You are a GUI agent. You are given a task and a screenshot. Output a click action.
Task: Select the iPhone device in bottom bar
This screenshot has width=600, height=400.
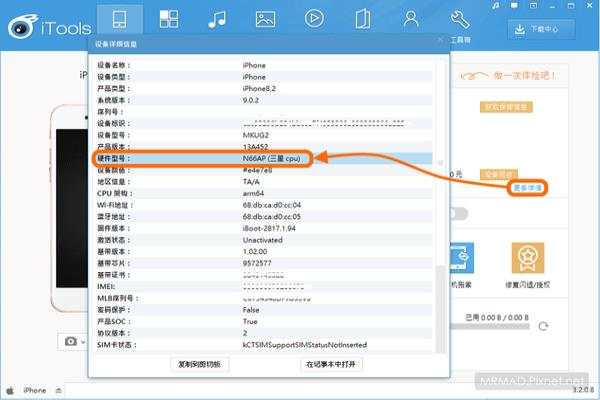click(34, 390)
